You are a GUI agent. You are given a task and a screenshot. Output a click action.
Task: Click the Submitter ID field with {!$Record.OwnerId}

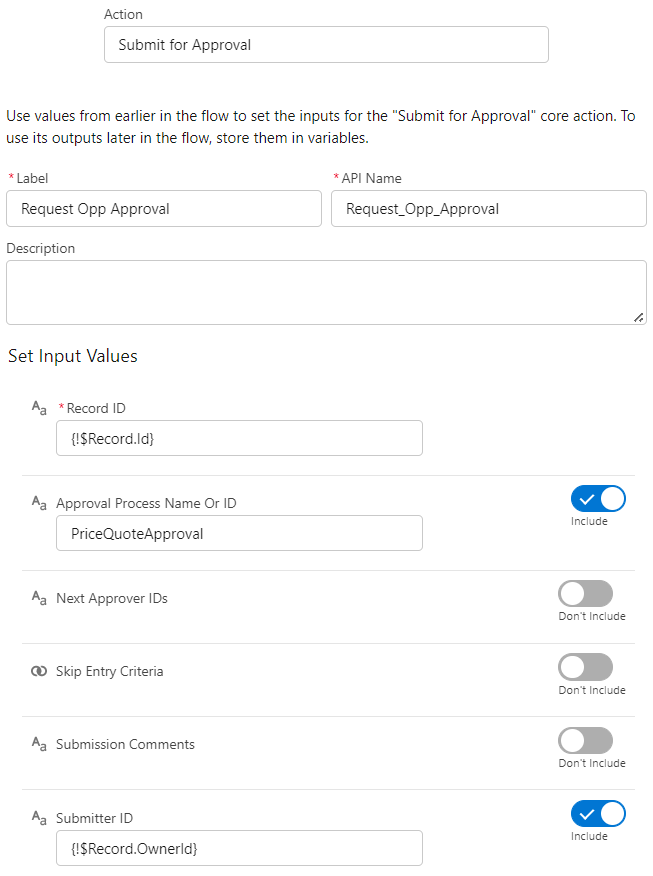point(239,848)
